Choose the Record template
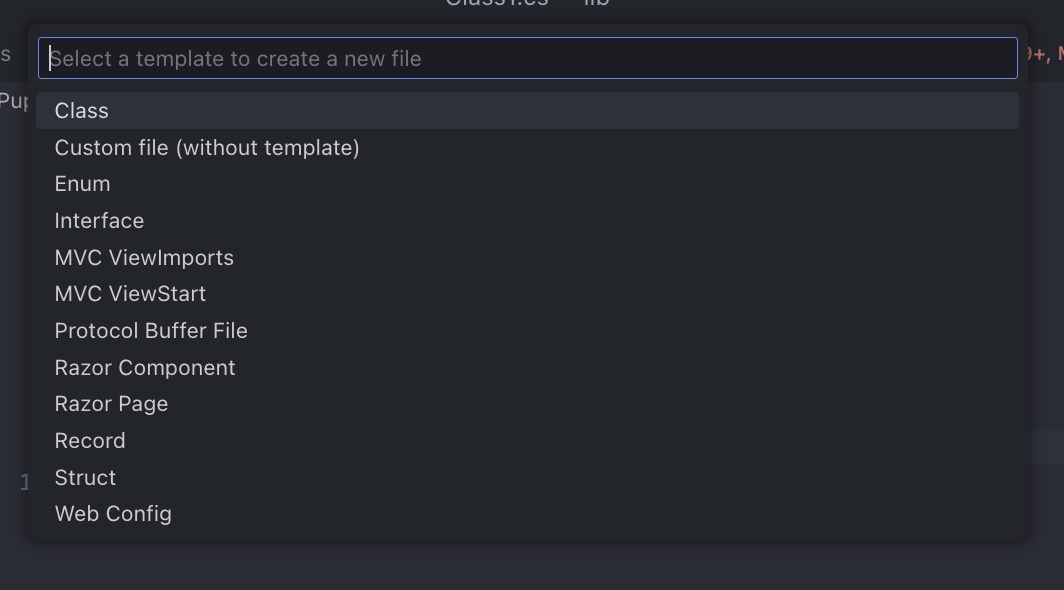This screenshot has width=1064, height=590. point(90,440)
